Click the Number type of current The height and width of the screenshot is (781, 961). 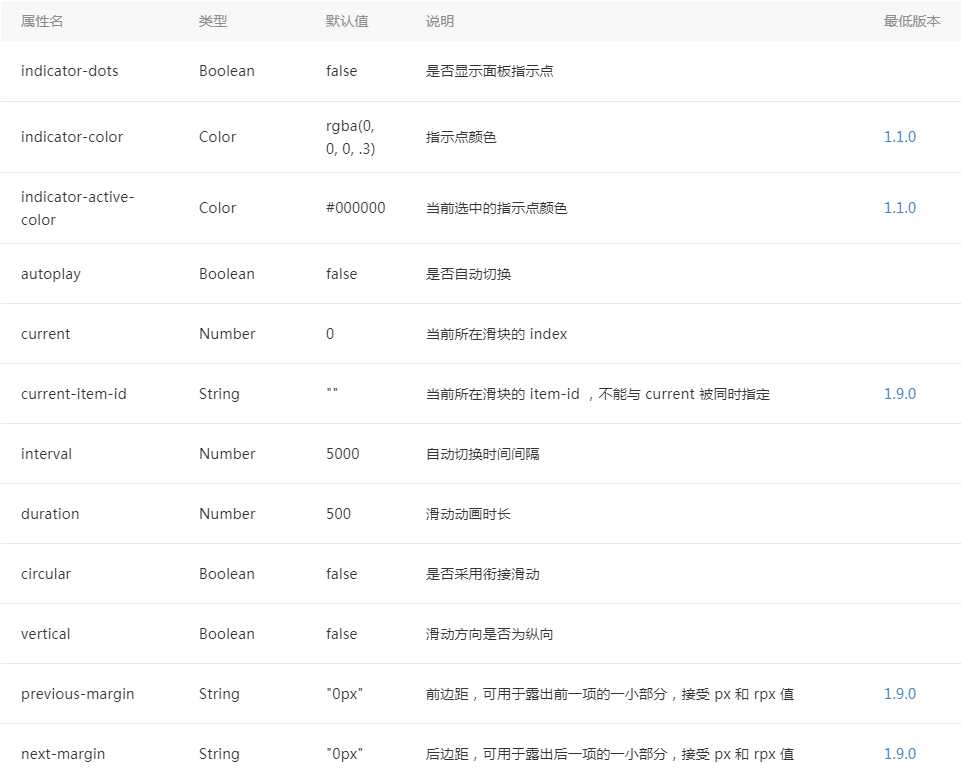point(227,334)
